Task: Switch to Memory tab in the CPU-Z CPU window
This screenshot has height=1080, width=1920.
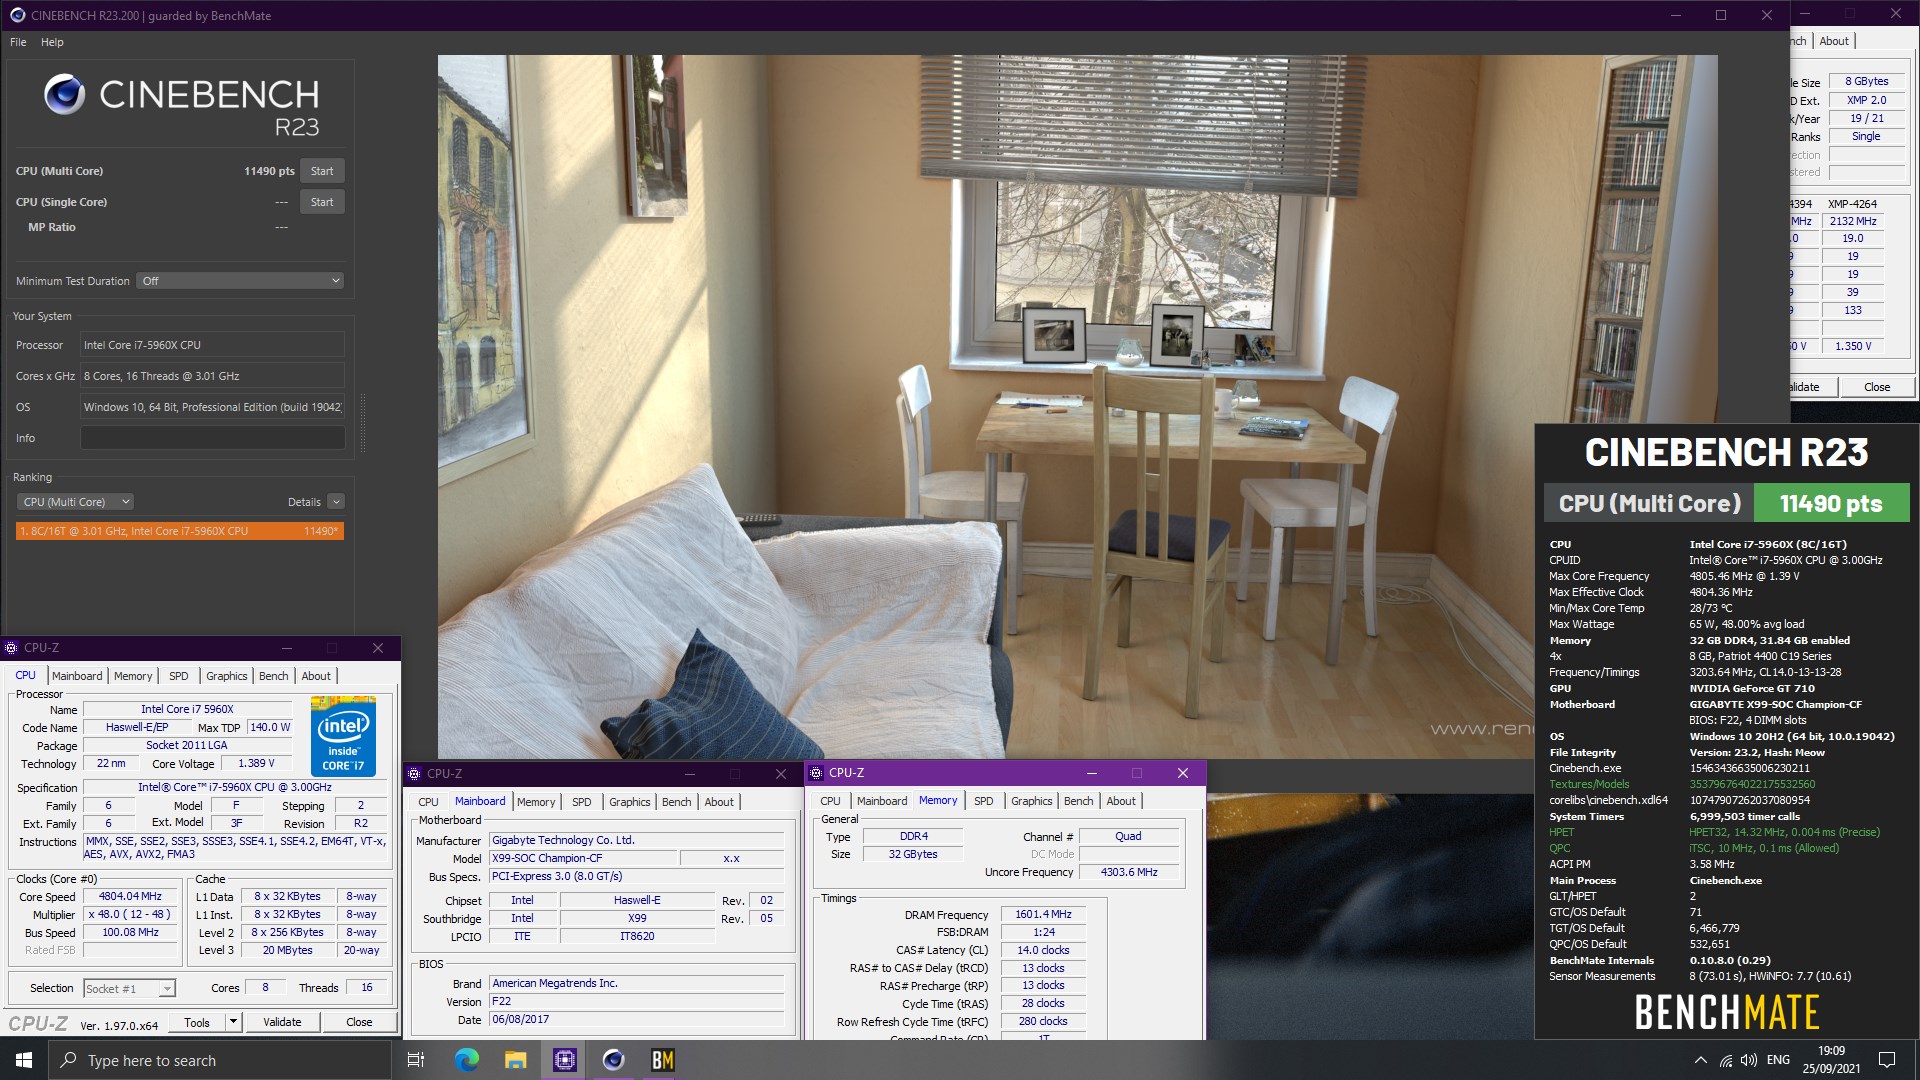Action: 133,676
